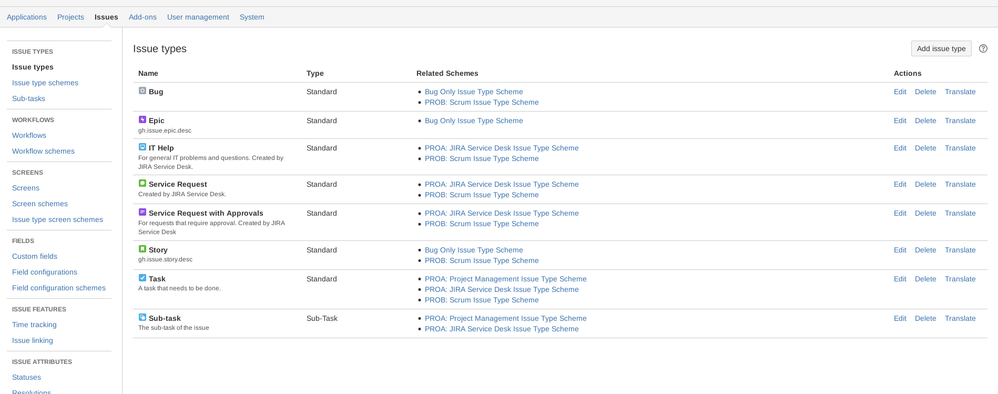This screenshot has height=394, width=998.
Task: Open PROA: Project Management scheme under Sub-task
Action: click(505, 318)
